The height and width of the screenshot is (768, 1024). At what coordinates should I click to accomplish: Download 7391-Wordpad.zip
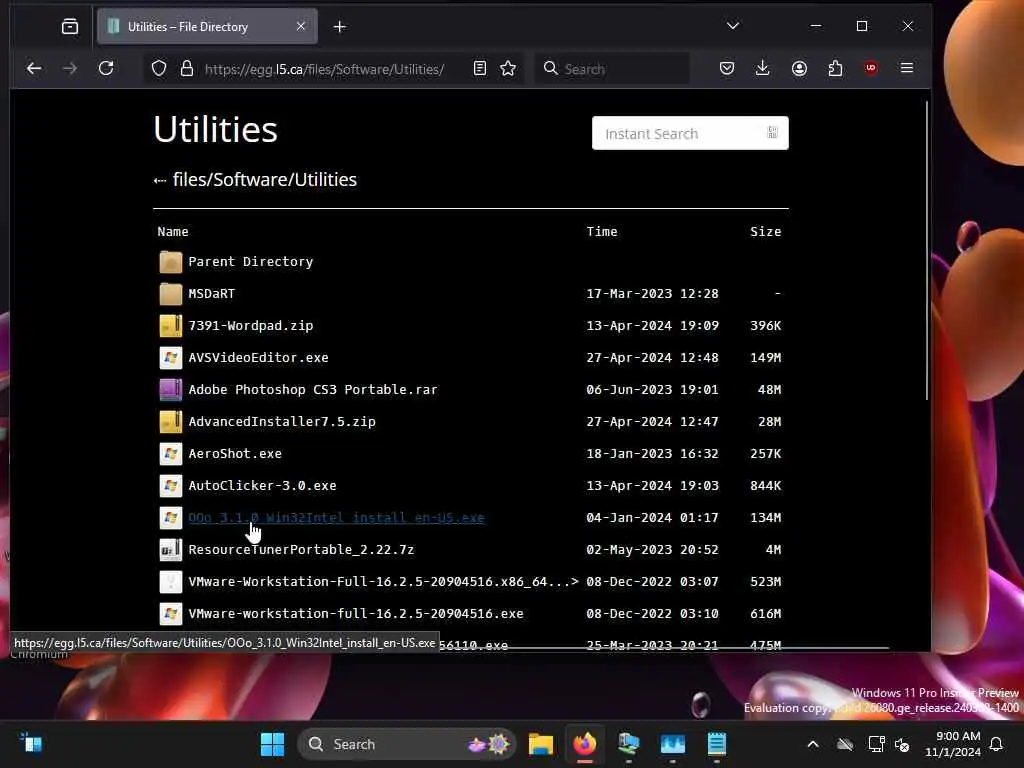(x=251, y=326)
